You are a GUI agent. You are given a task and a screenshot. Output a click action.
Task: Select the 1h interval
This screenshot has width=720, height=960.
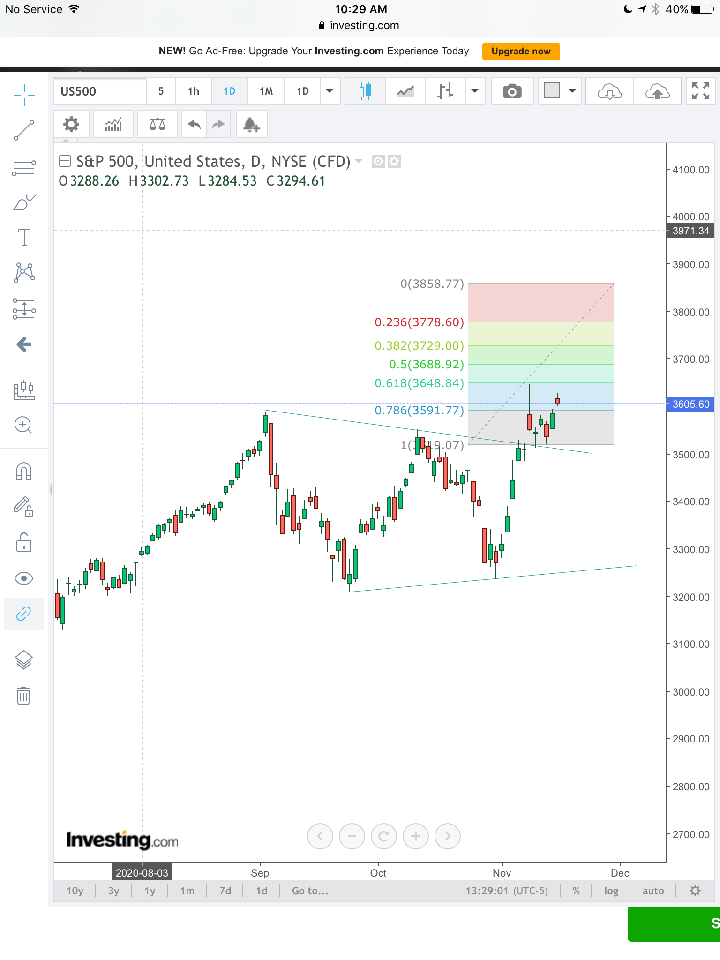coord(193,91)
